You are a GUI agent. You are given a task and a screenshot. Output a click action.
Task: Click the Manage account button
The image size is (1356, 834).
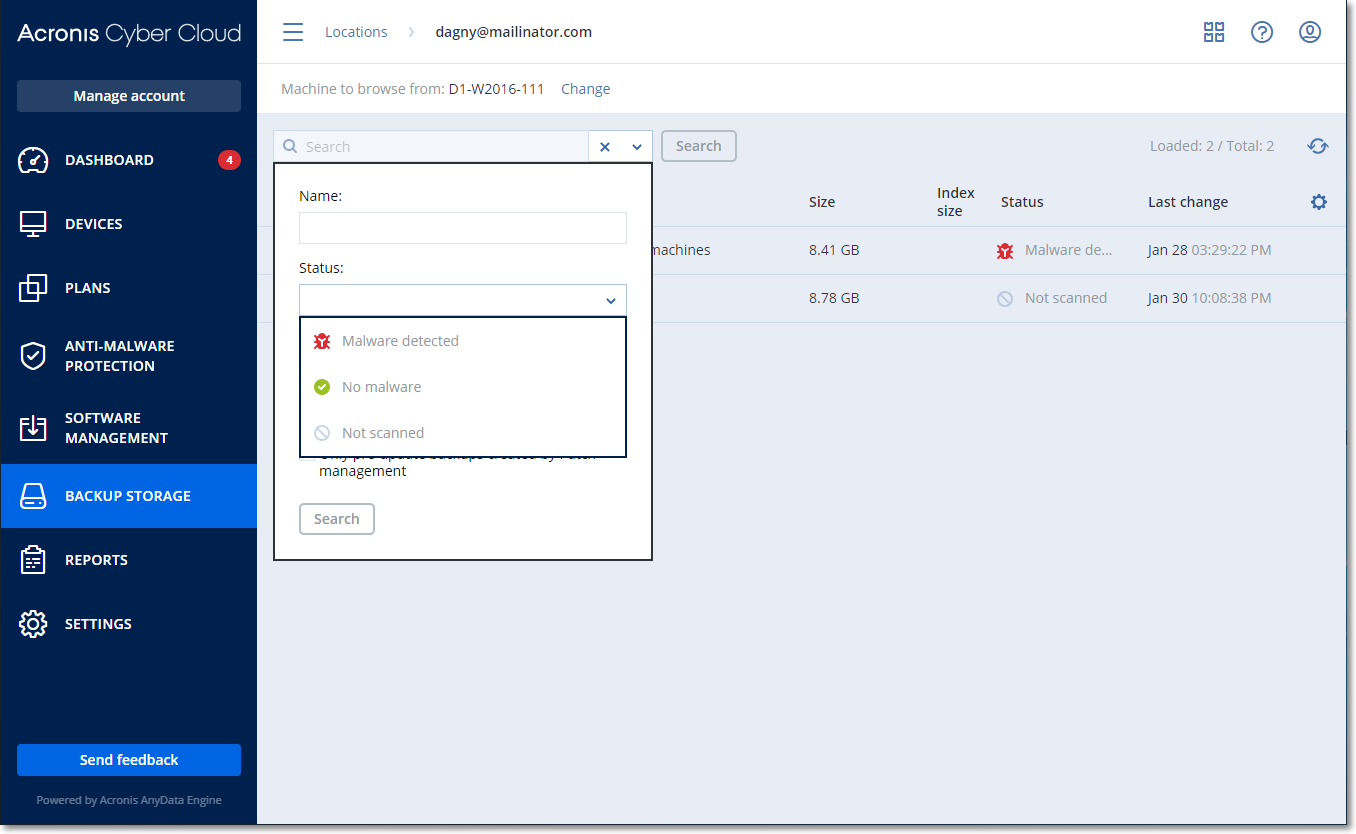point(129,96)
